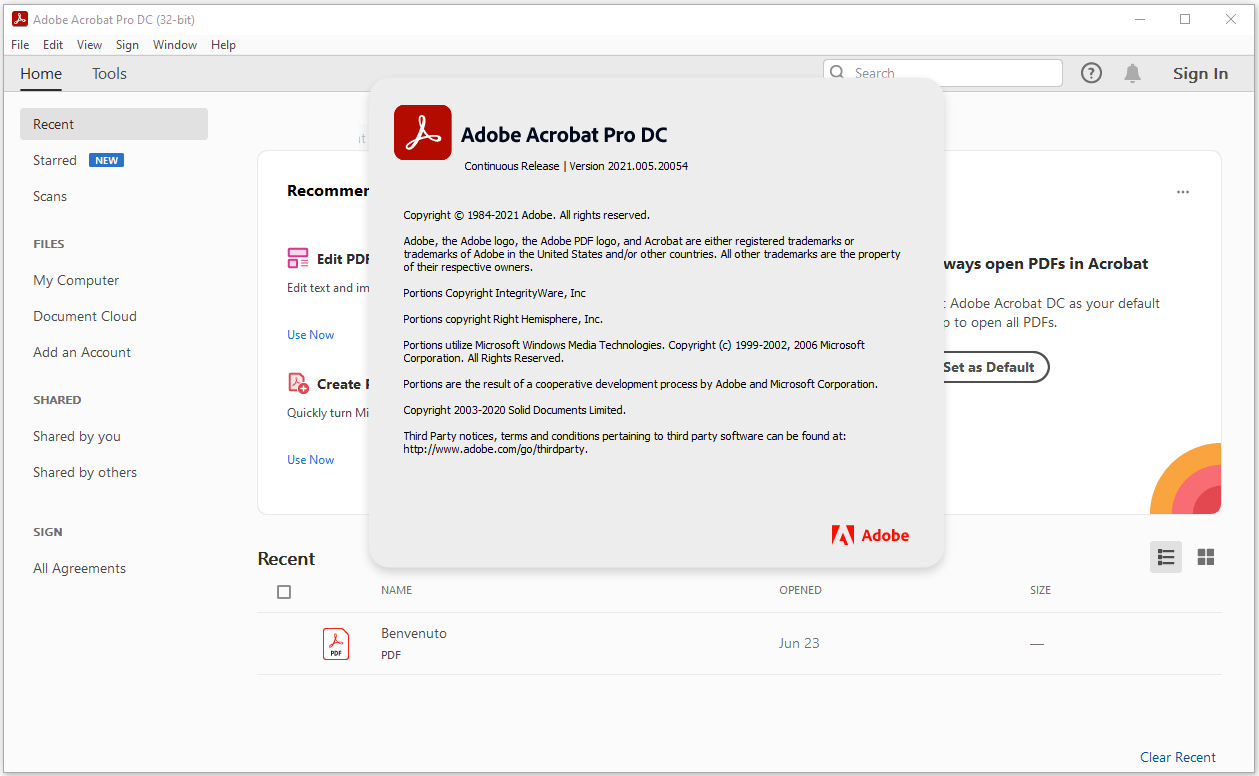1259x776 pixels.
Task: Open the Help menu
Action: [224, 45]
